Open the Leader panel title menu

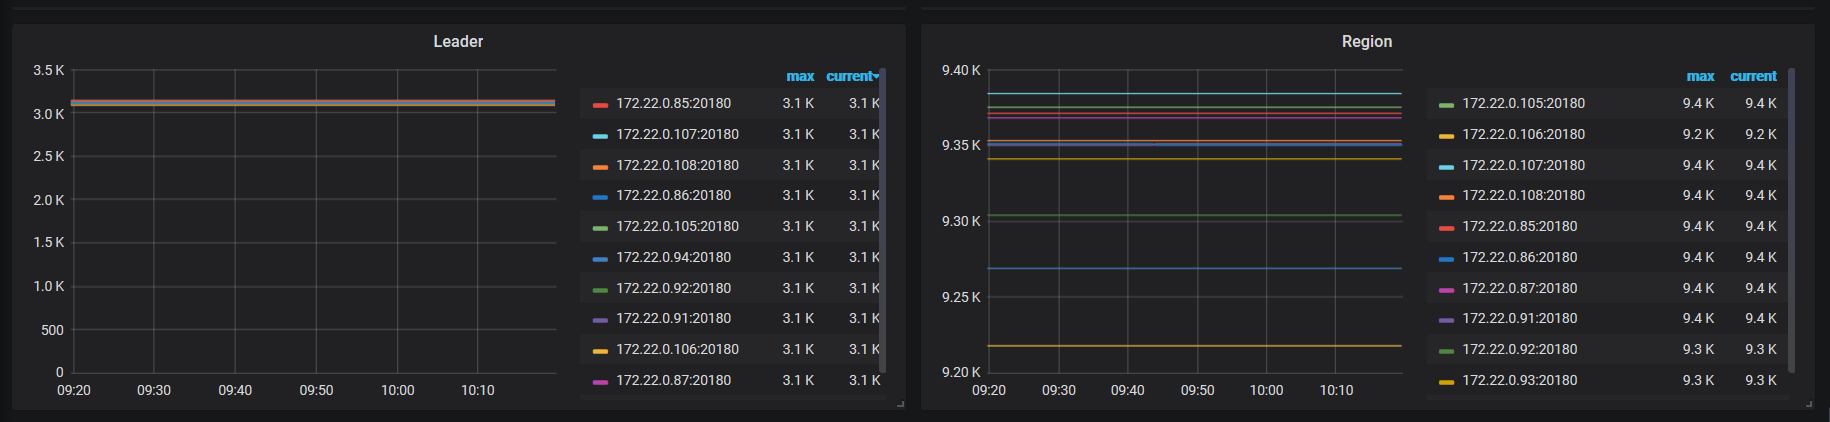coord(458,42)
